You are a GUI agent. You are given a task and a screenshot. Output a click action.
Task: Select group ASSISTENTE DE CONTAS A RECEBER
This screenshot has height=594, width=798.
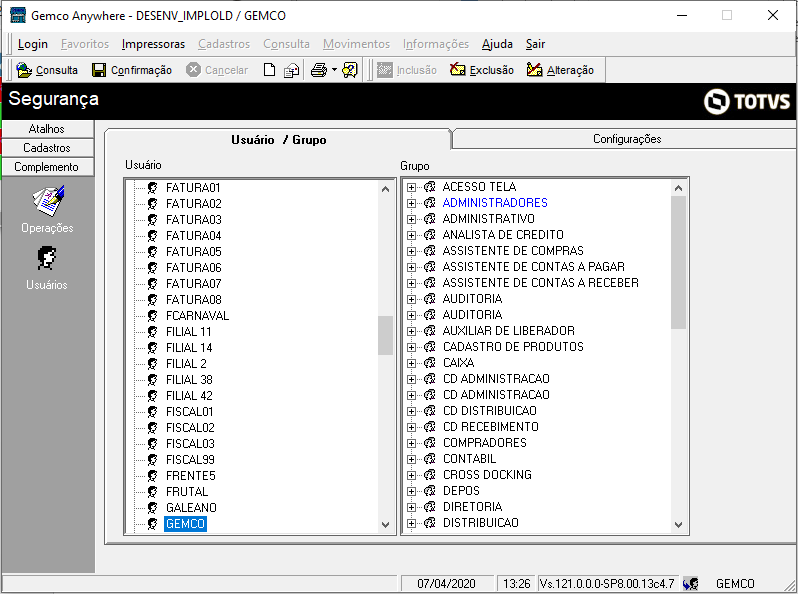(540, 282)
